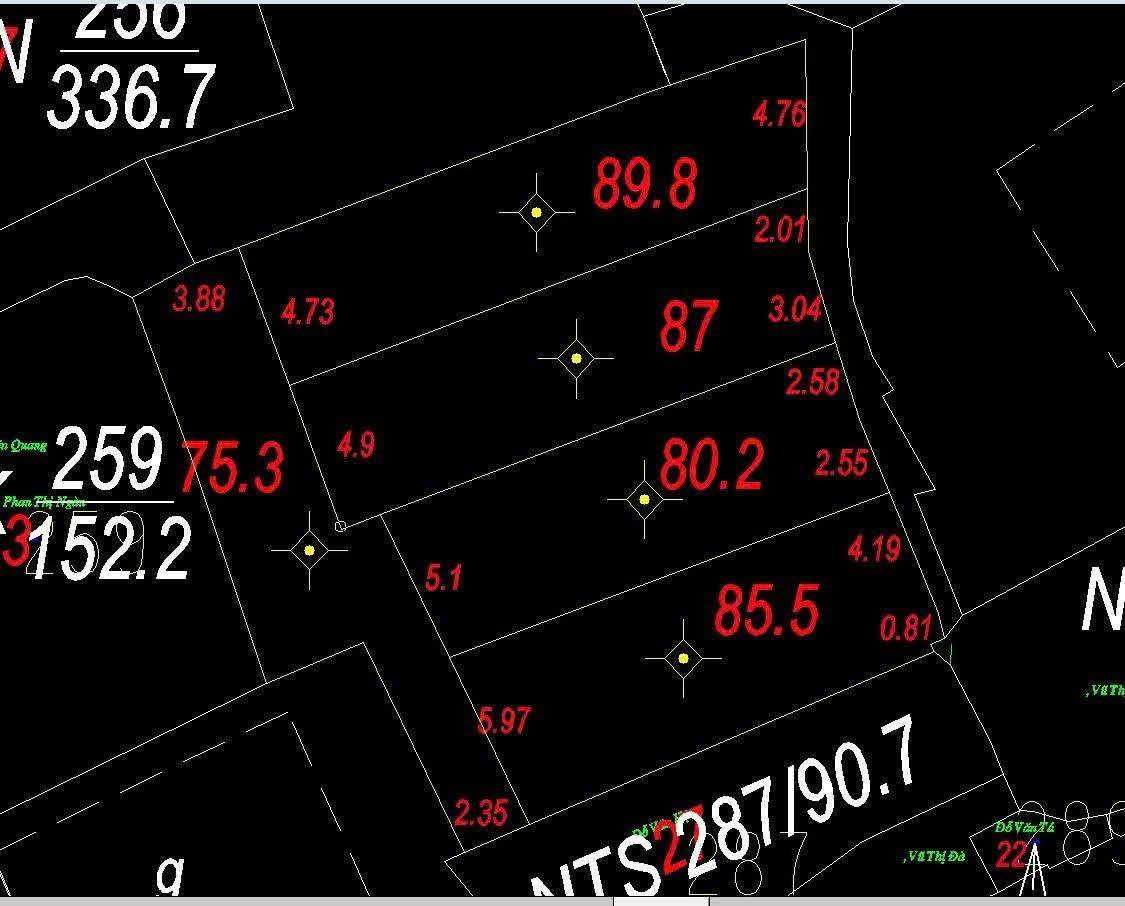
Task: Click the point marker beside area 89.8
Action: tap(537, 212)
